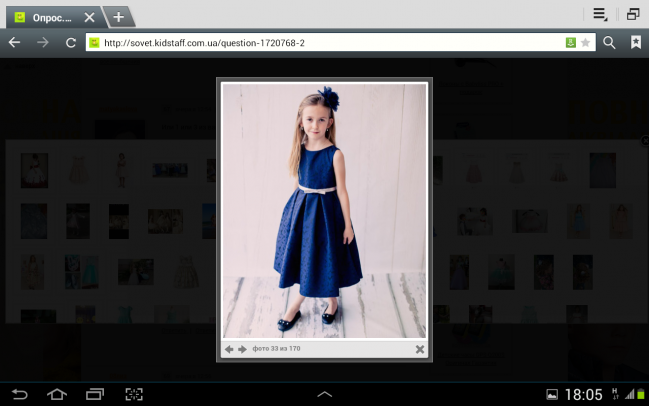This screenshot has width=649, height=406.
Task: Go to previous photo in lightbox
Action: [229, 349]
